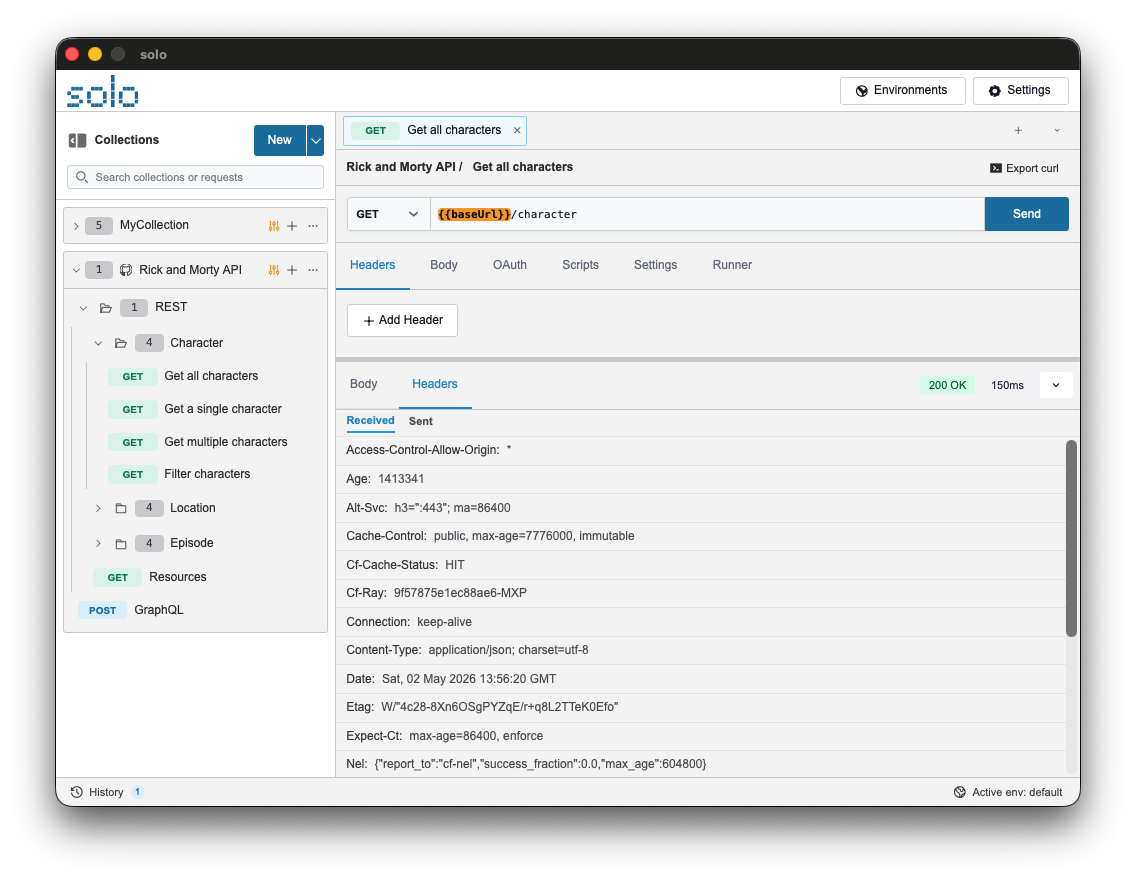Select the response Headers tab

(435, 384)
